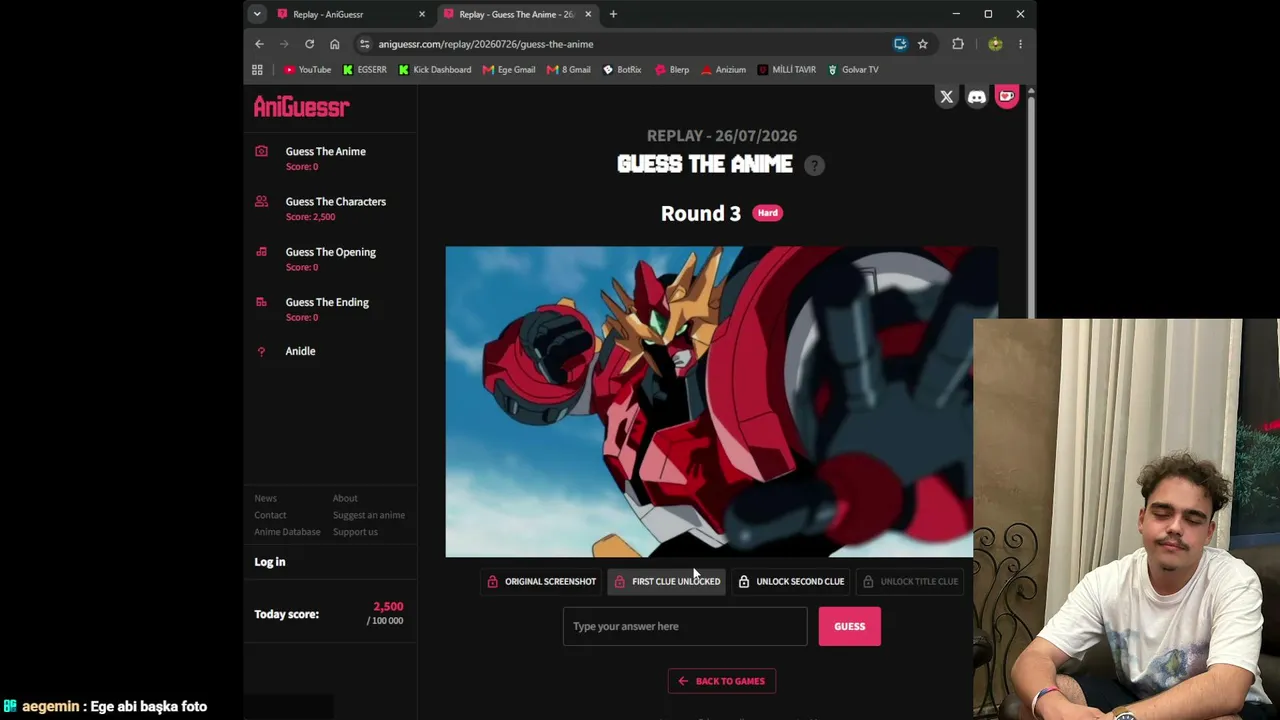Click the help question mark beside Guess The Anime

tap(814, 166)
